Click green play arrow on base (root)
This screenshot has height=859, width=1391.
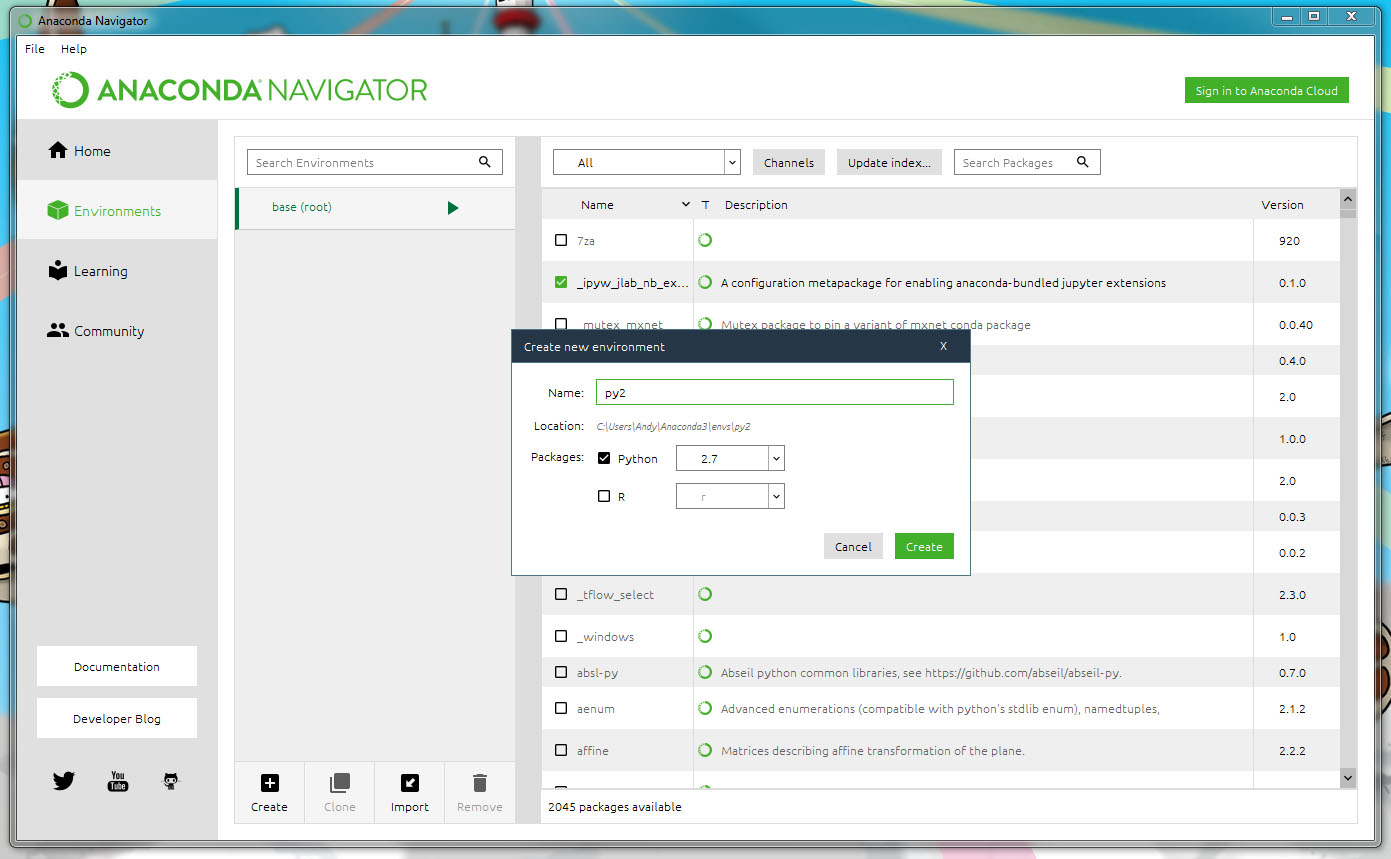click(453, 208)
